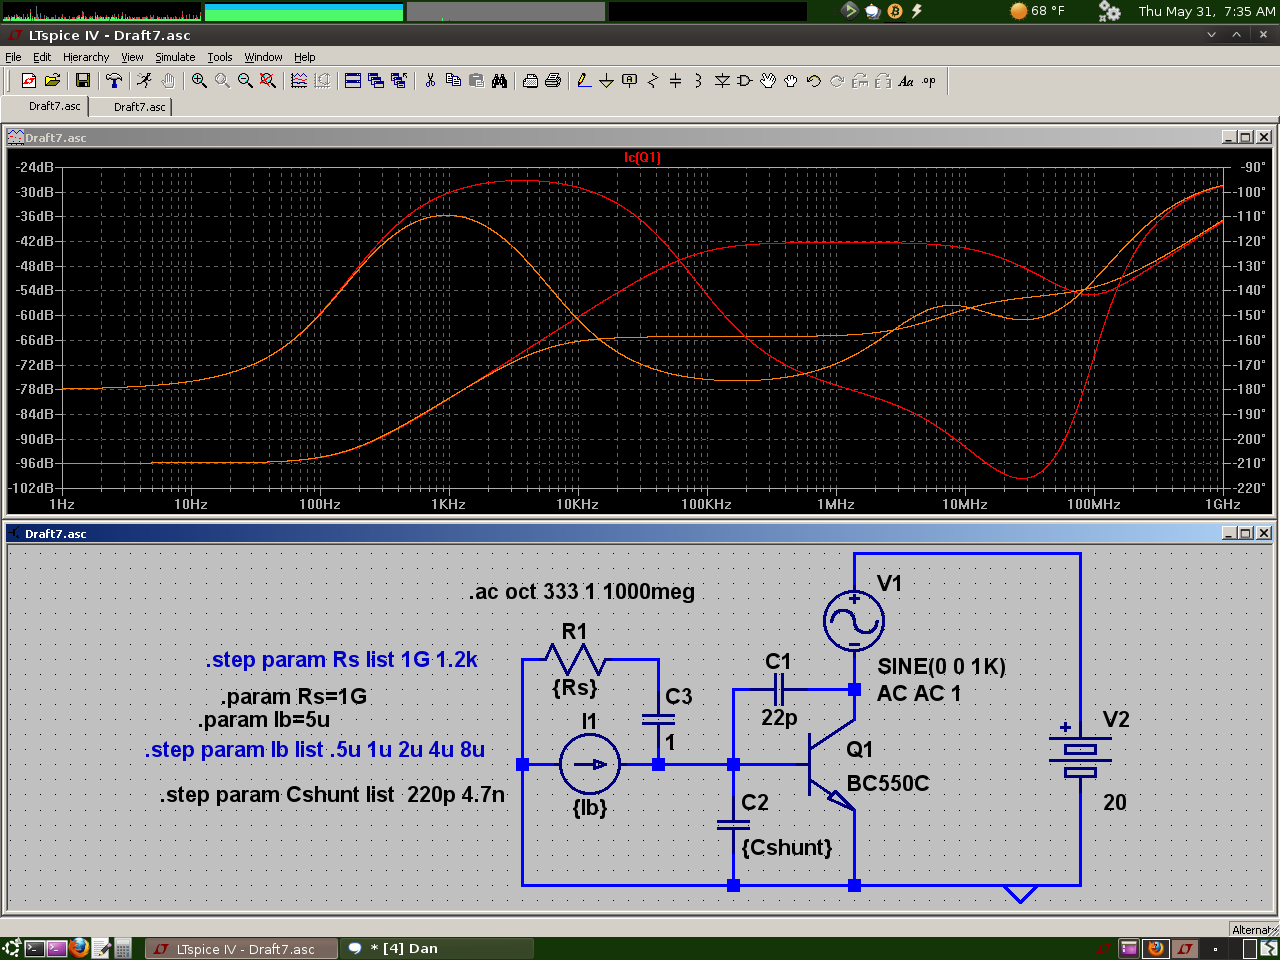Select the Cut scissors tool
1280x960 pixels.
coord(430,81)
